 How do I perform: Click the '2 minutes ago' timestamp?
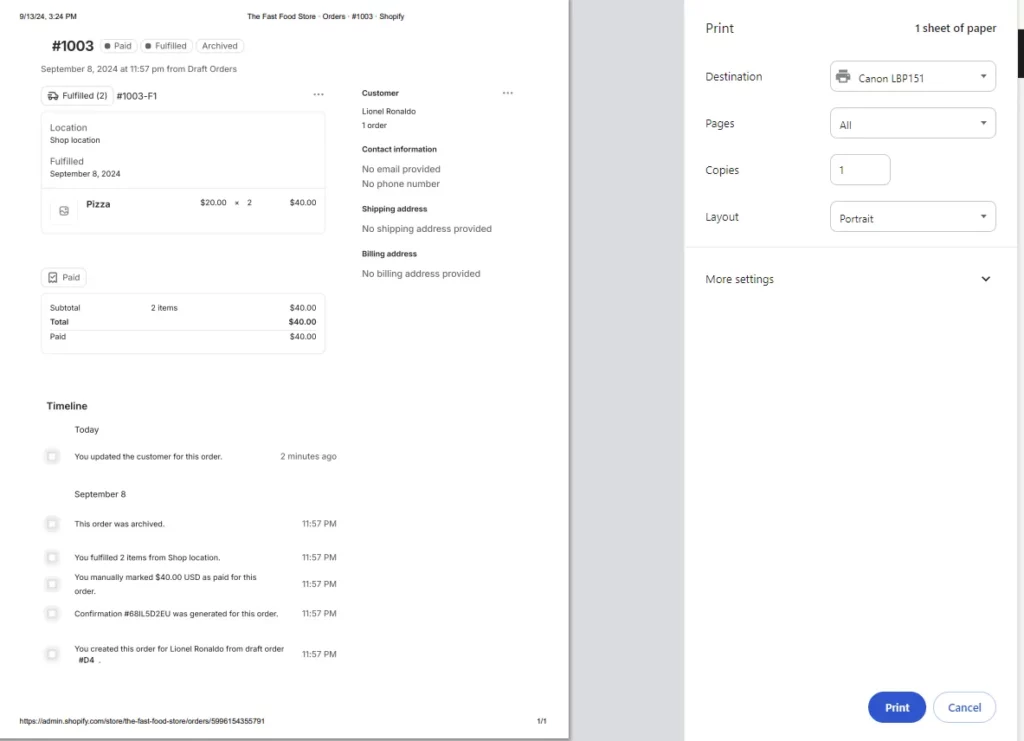(308, 456)
